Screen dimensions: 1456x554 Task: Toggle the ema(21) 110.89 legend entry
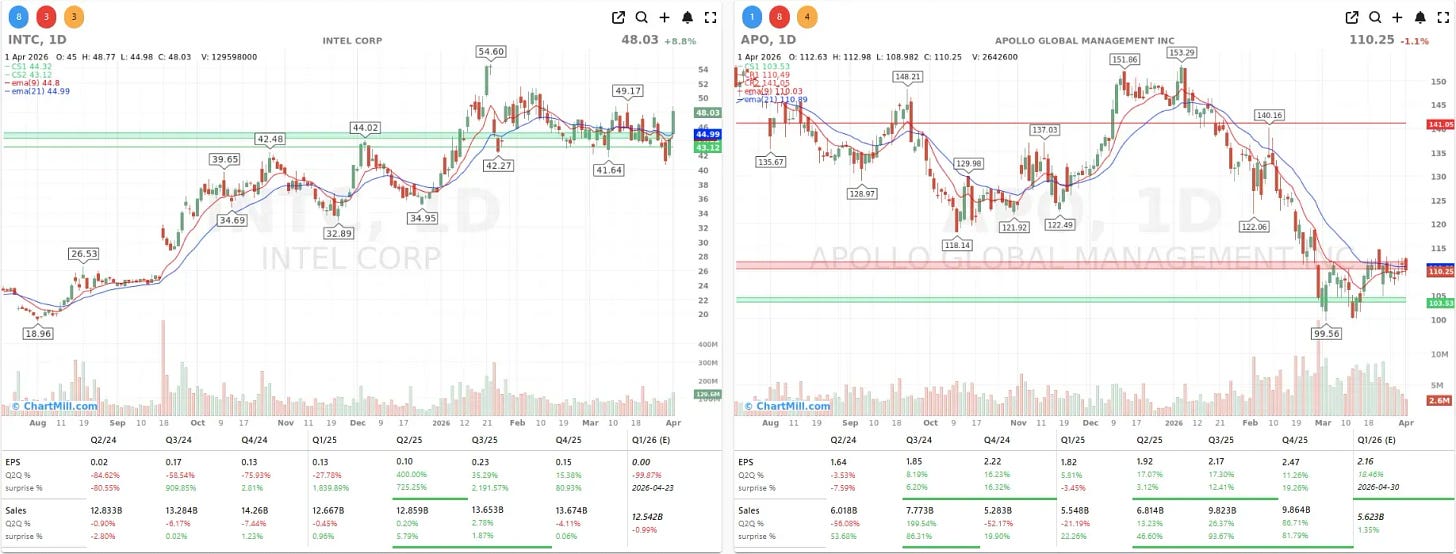tap(774, 100)
